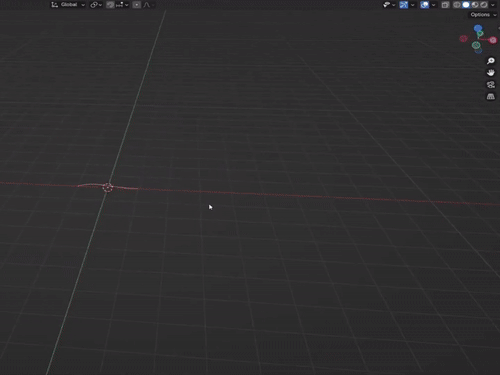This screenshot has height=375, width=500.
Task: Click the pan view hand icon
Action: point(491,73)
